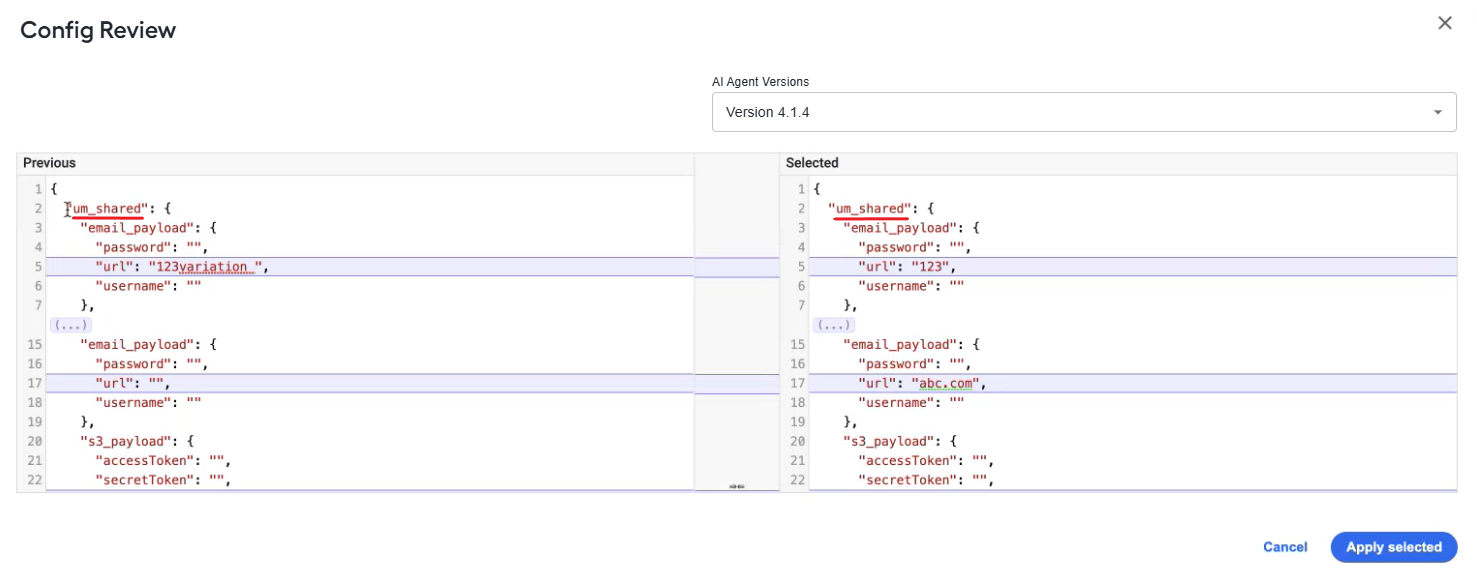This screenshot has width=1477, height=576.
Task: Click "accessToken" line in Previous pane
Action: pyautogui.click(x=164, y=461)
